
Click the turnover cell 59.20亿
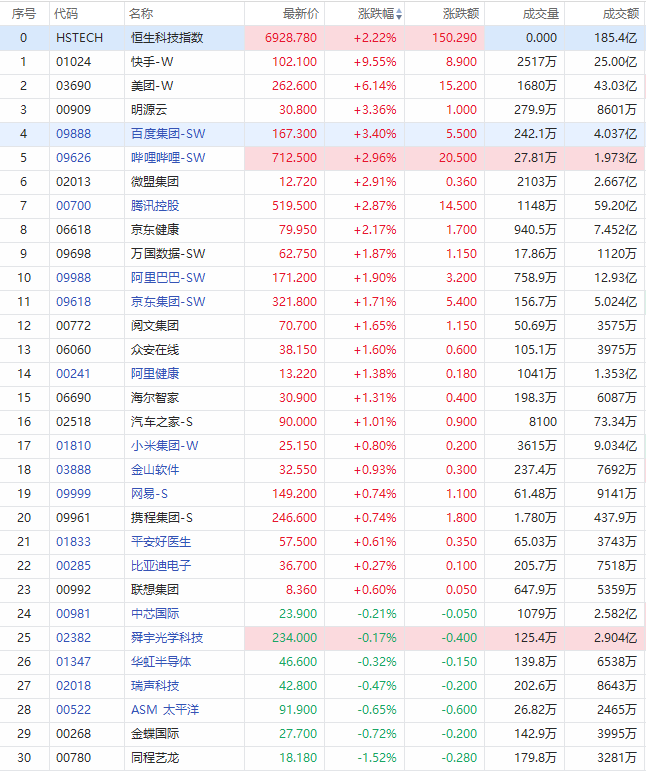tap(616, 206)
